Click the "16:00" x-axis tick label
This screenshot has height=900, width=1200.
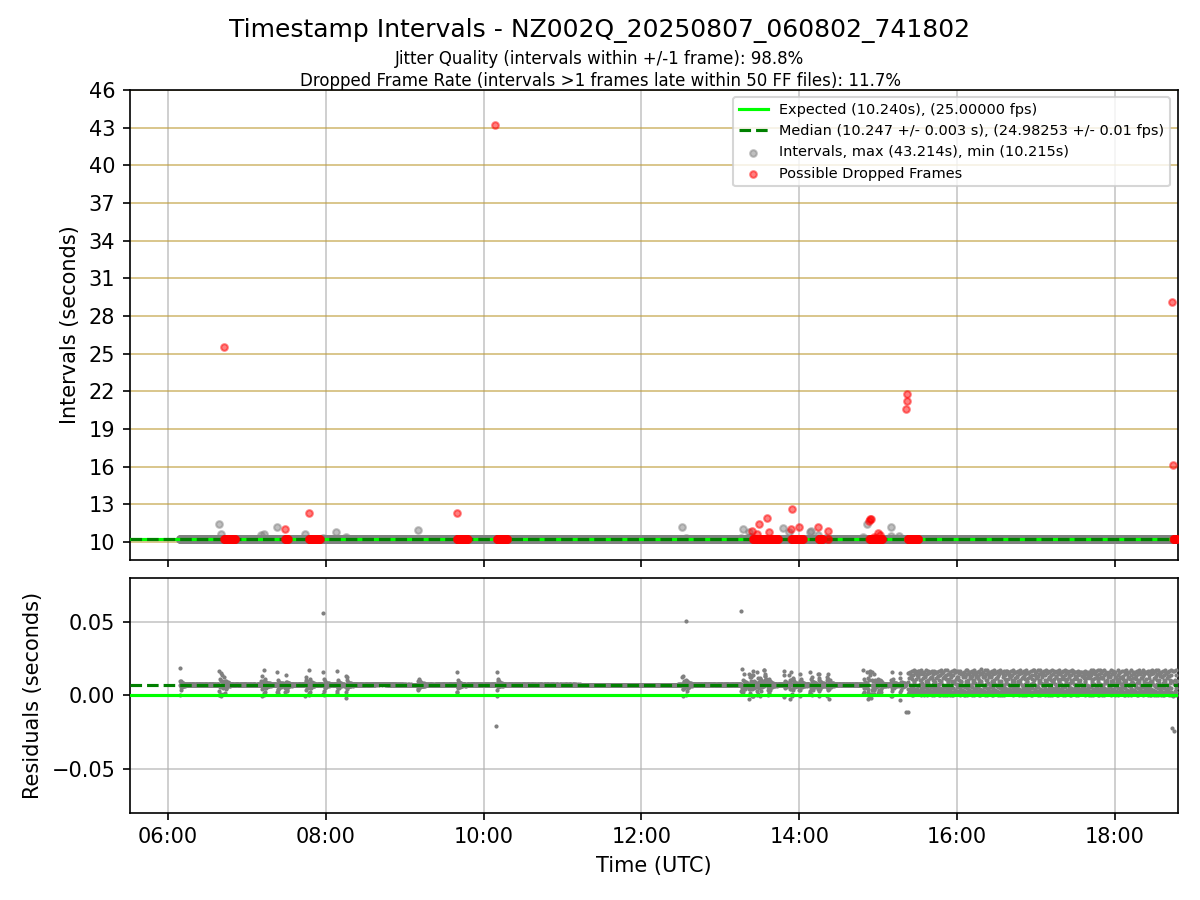(x=957, y=836)
